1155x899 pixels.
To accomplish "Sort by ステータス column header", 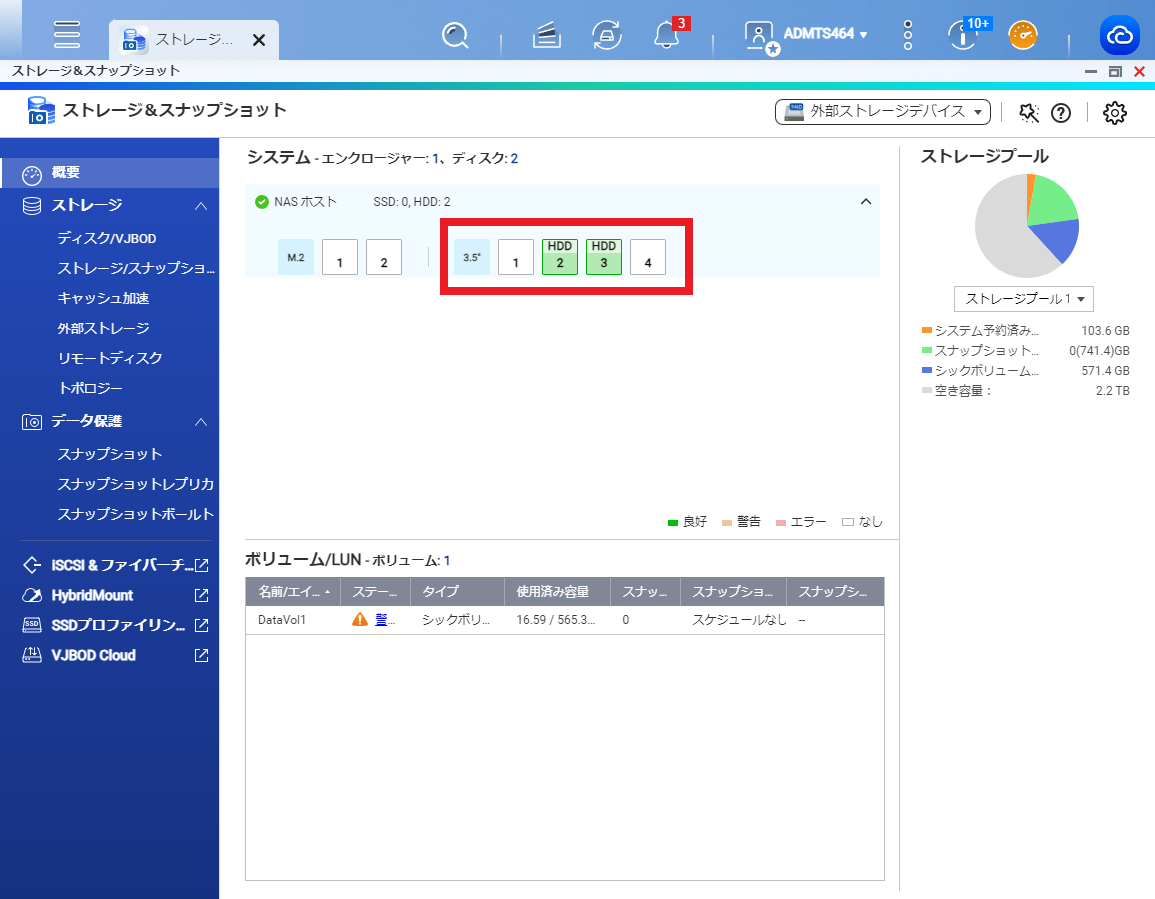I will [x=376, y=592].
